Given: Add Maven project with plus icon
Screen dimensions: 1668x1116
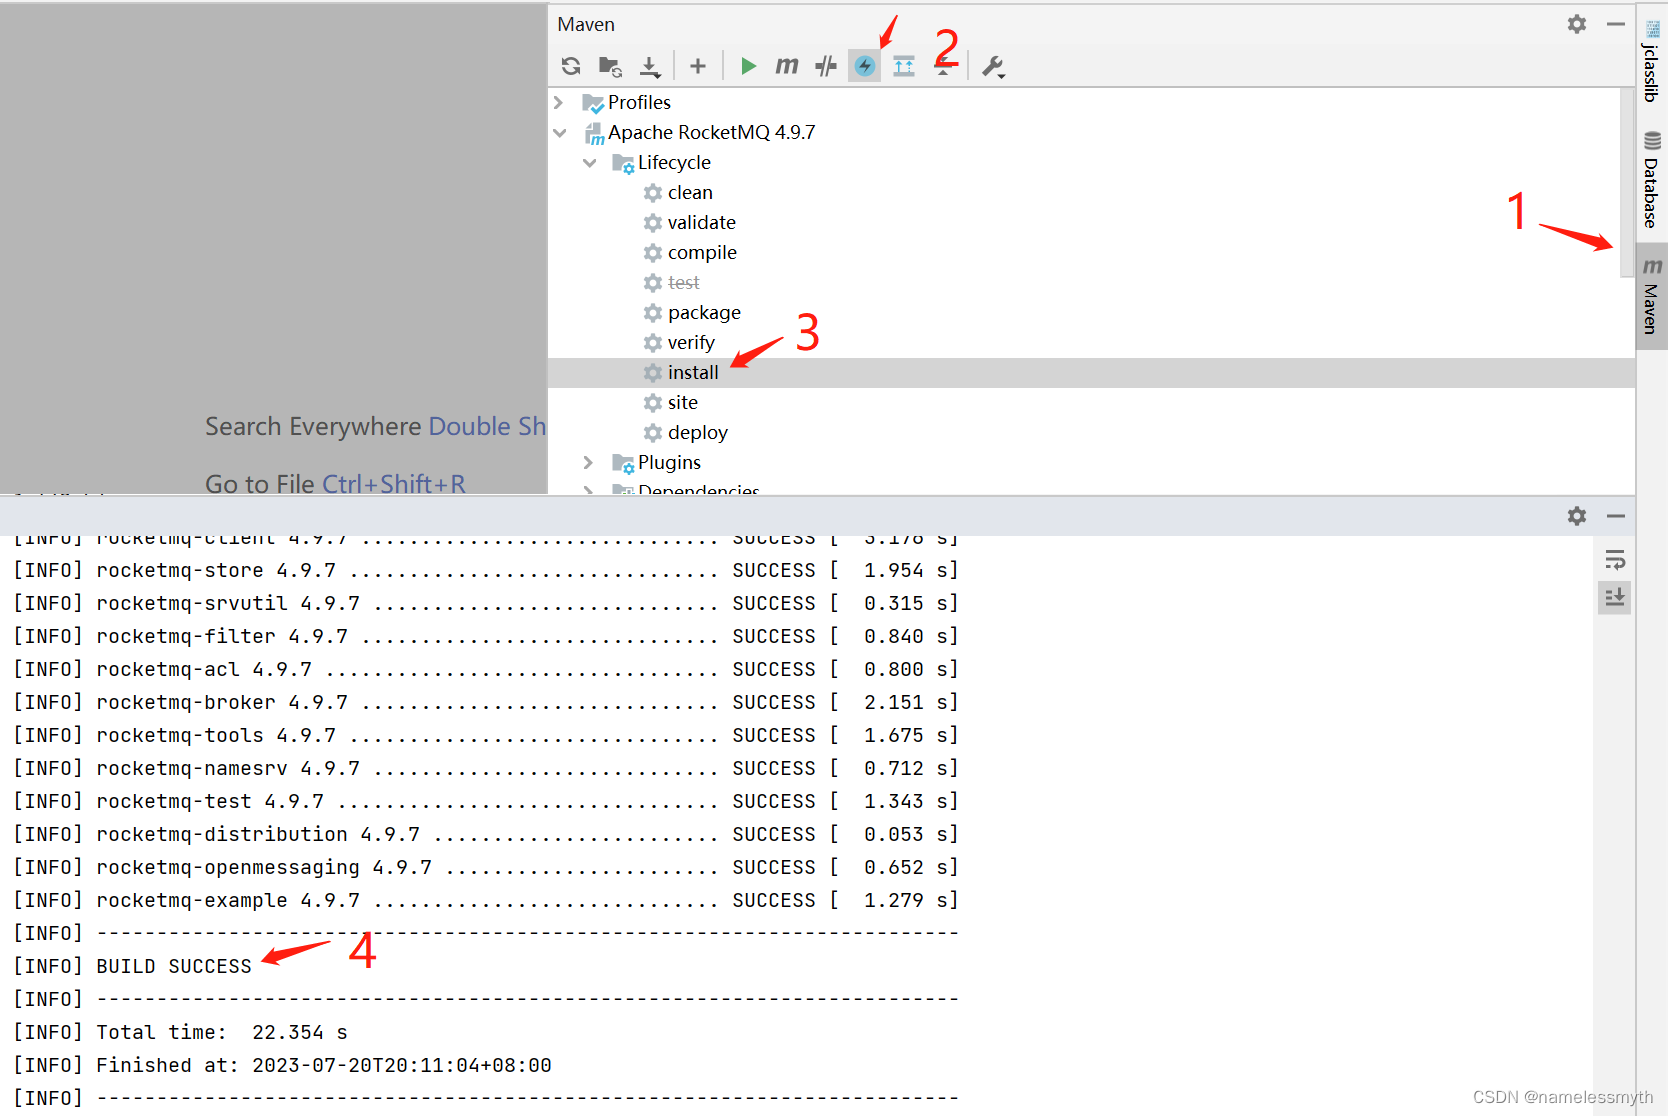Looking at the screenshot, I should (x=698, y=66).
